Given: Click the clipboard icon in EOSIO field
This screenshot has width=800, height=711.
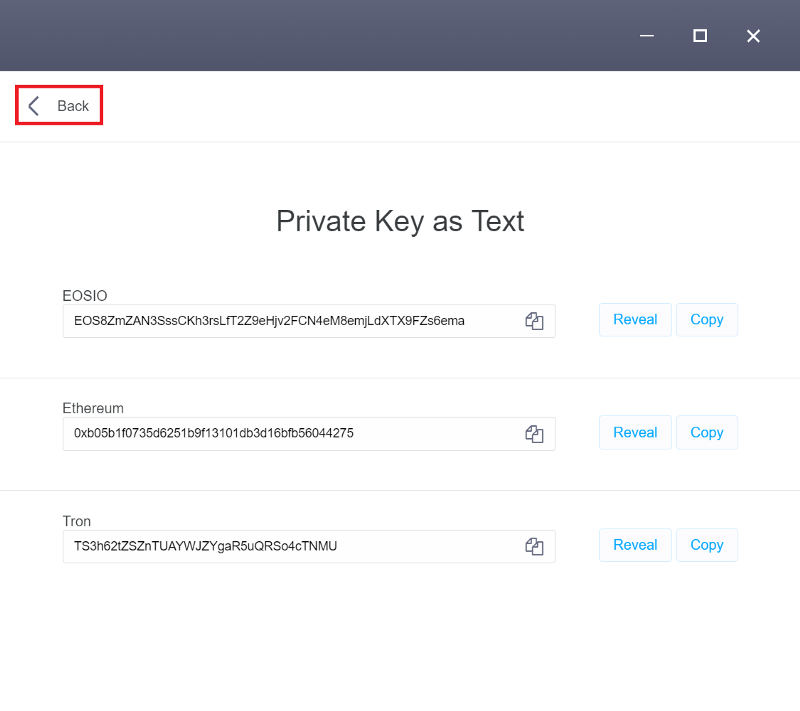Looking at the screenshot, I should click(x=534, y=321).
